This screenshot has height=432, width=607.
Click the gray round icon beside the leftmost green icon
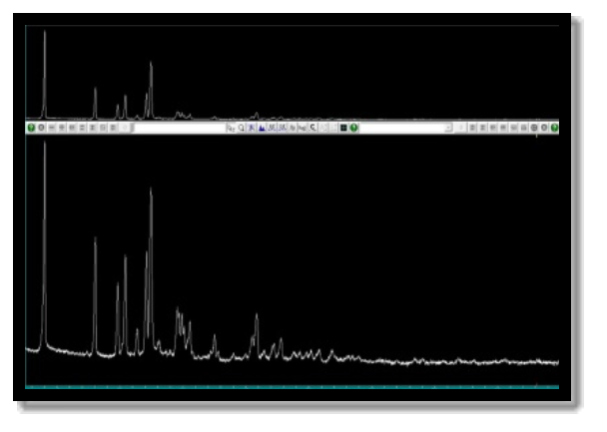[x=42, y=128]
